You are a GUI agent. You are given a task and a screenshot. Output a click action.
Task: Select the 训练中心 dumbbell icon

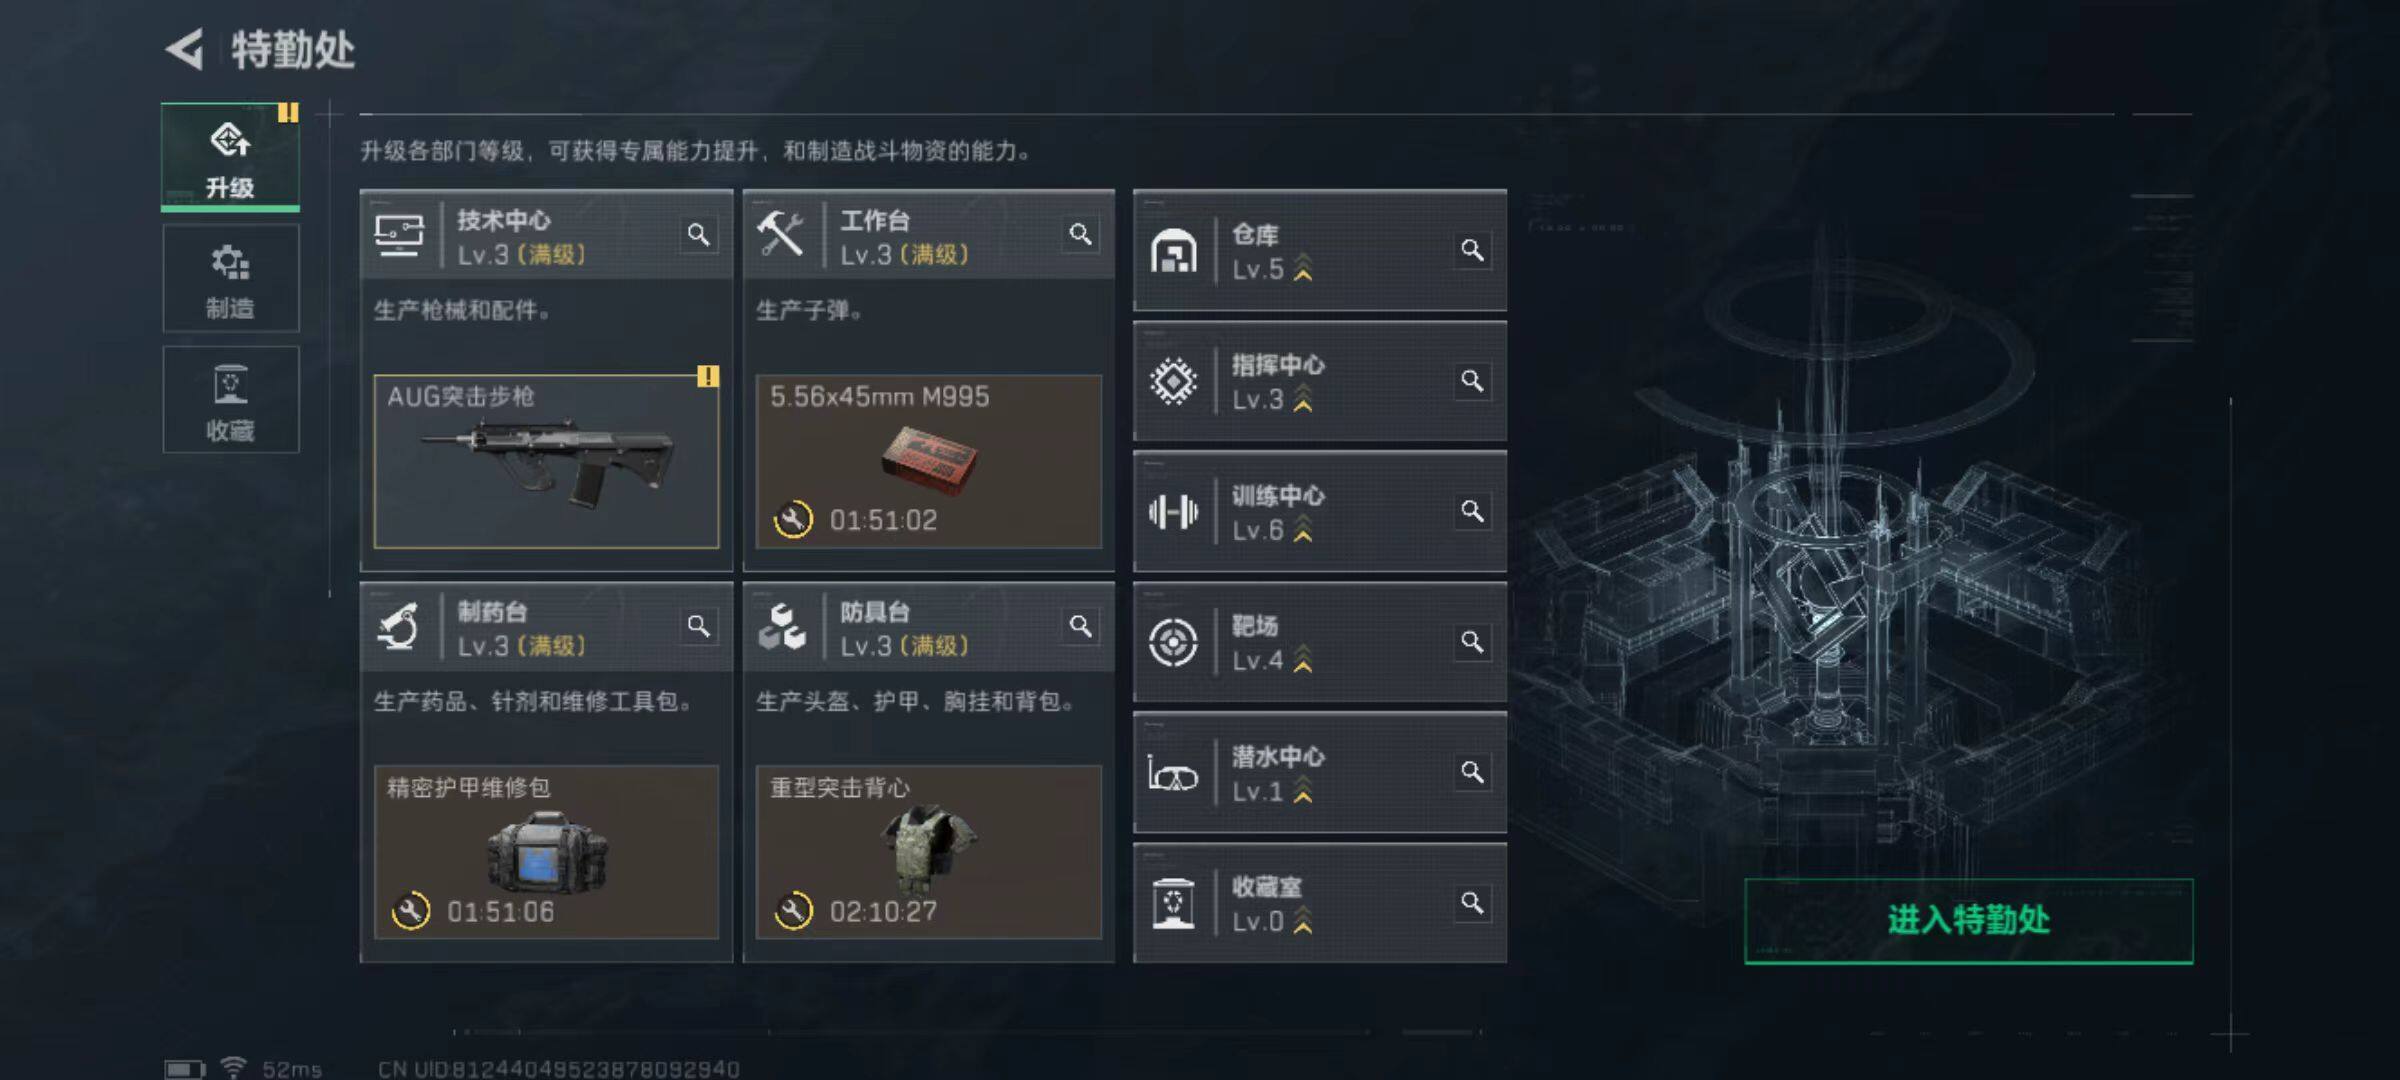click(x=1173, y=512)
